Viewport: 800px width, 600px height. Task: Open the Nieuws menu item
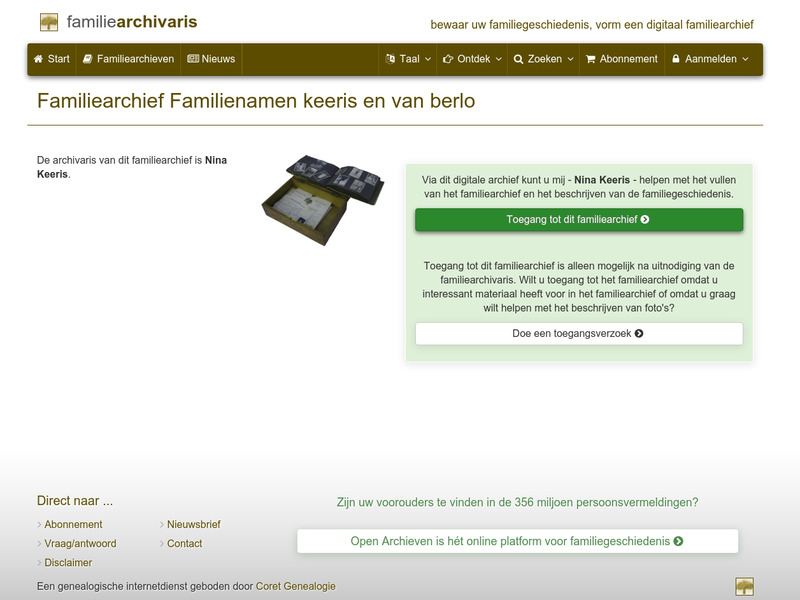[x=211, y=59]
